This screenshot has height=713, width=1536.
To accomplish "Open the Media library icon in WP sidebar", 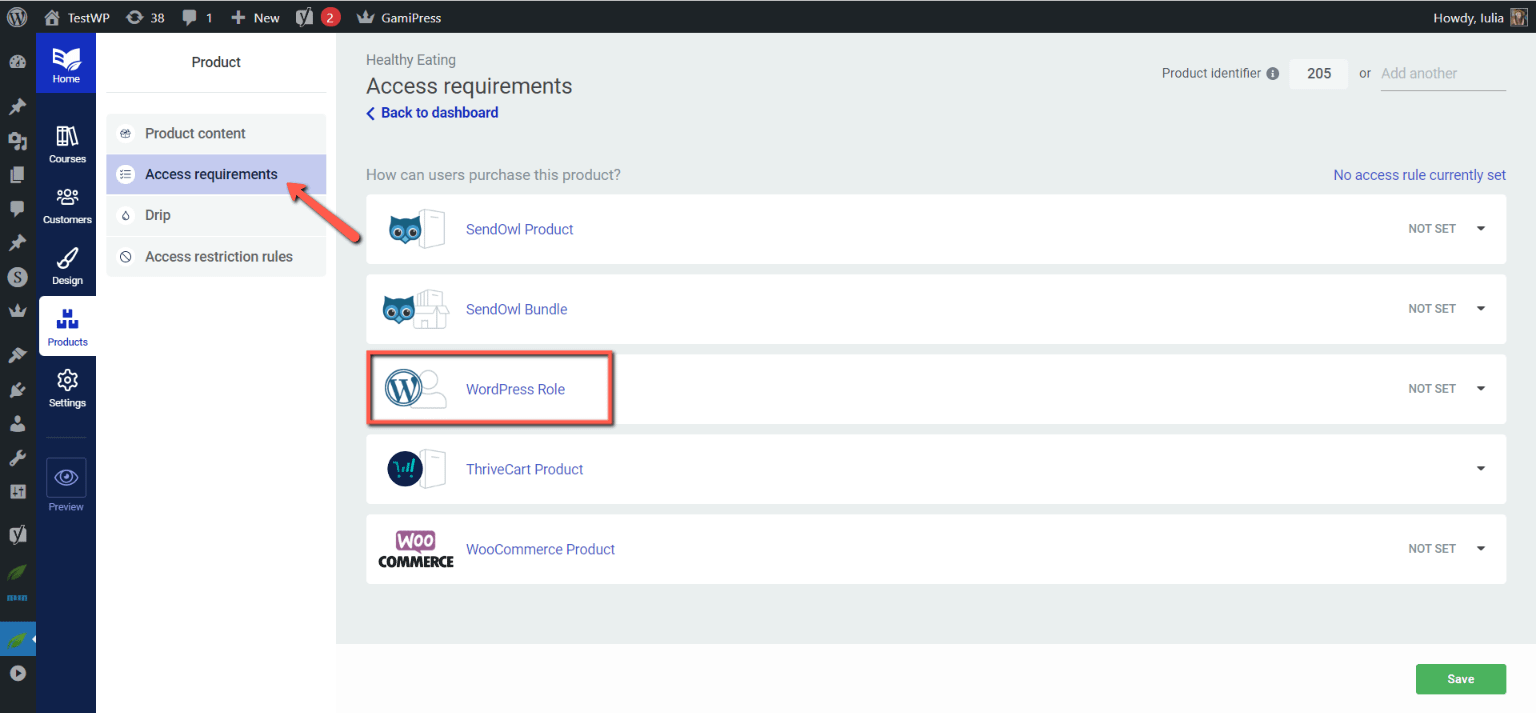I will click(17, 141).
